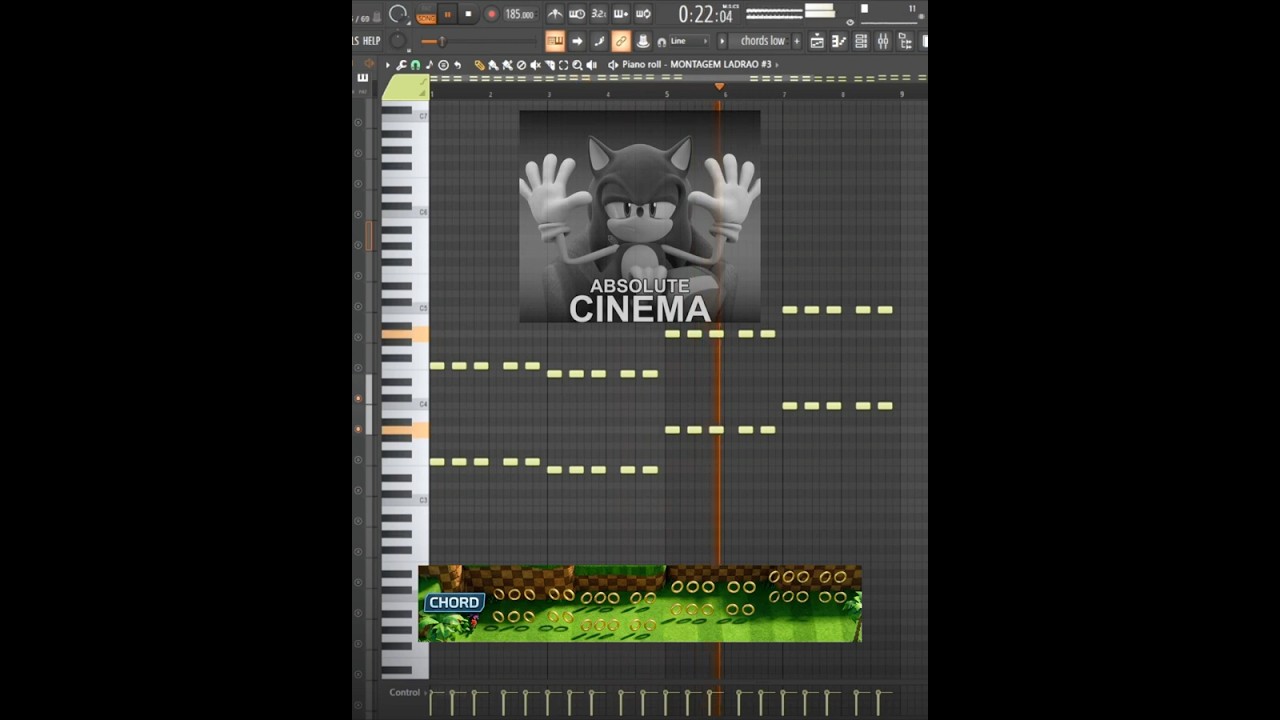
Task: Click the Absolute Cinema Sonic thumbnail
Action: (x=640, y=217)
